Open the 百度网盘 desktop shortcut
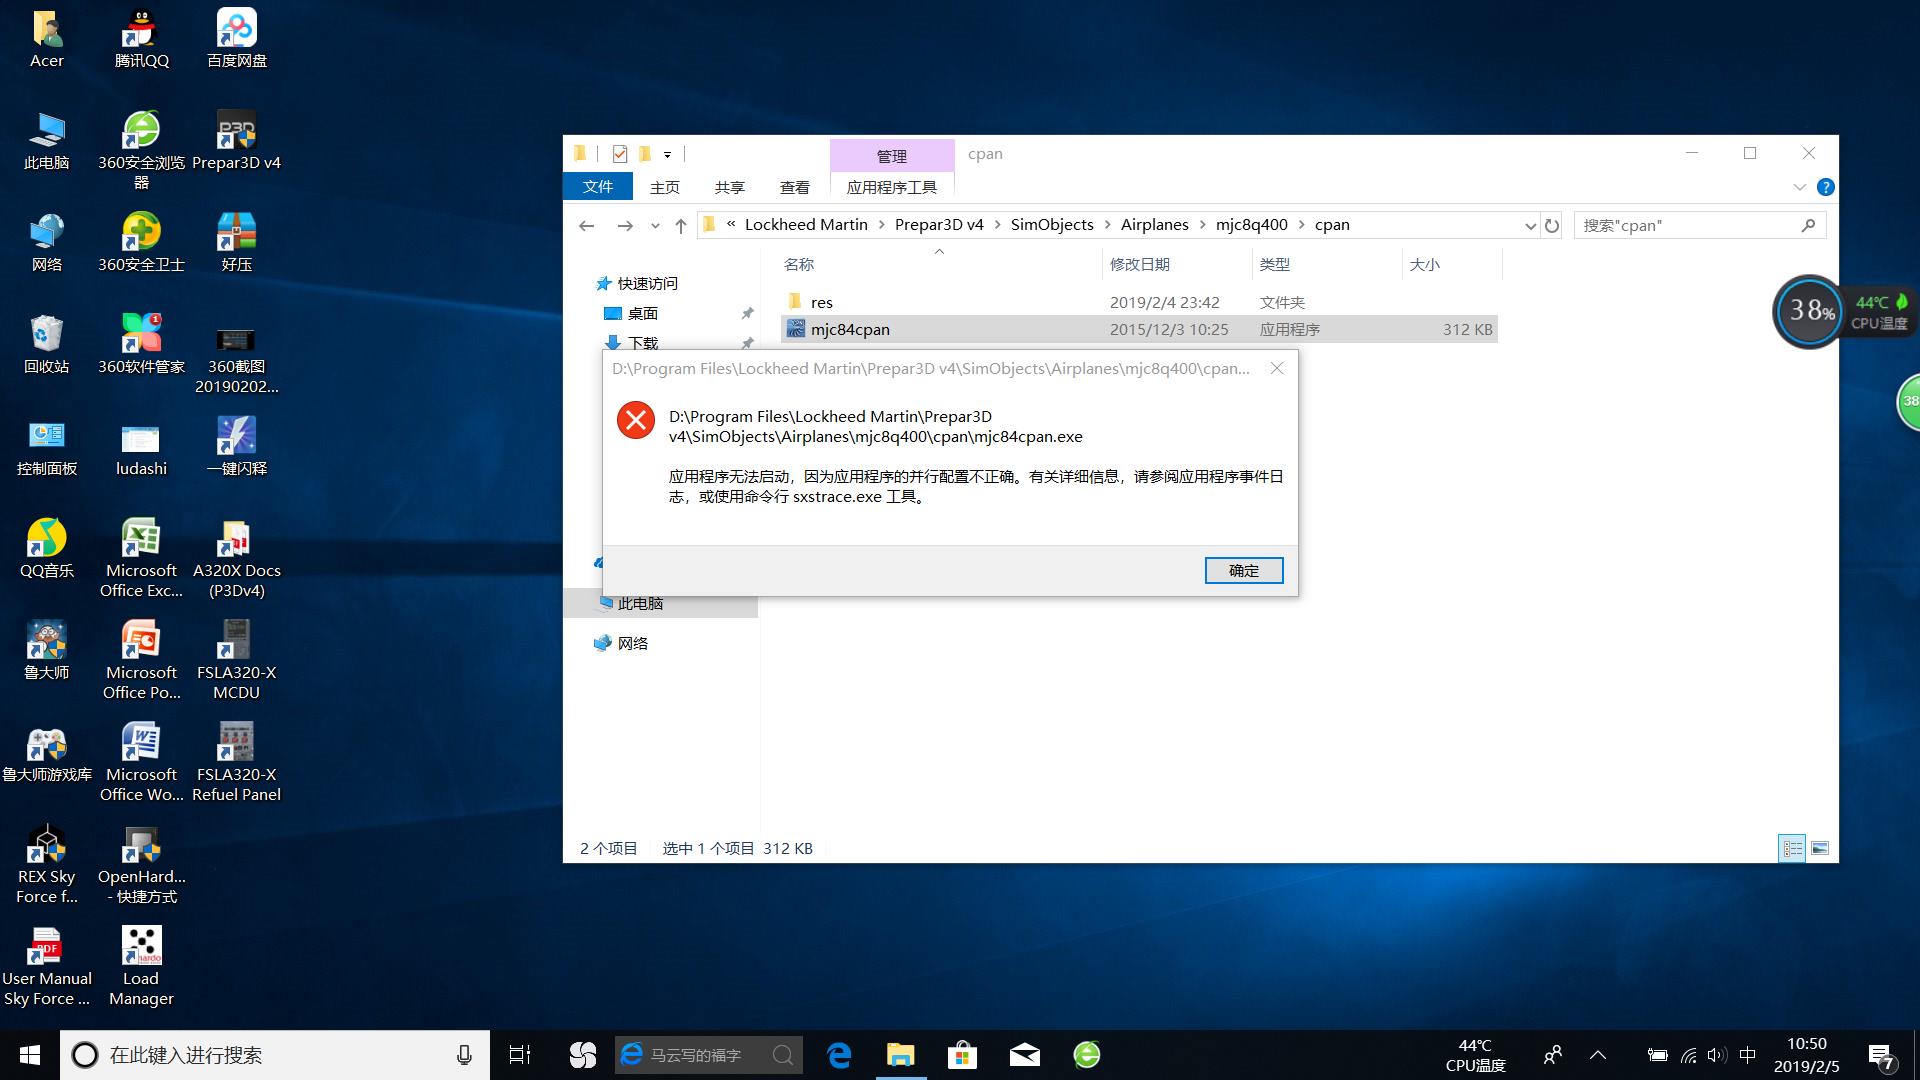The height and width of the screenshot is (1080, 1920). [237, 38]
